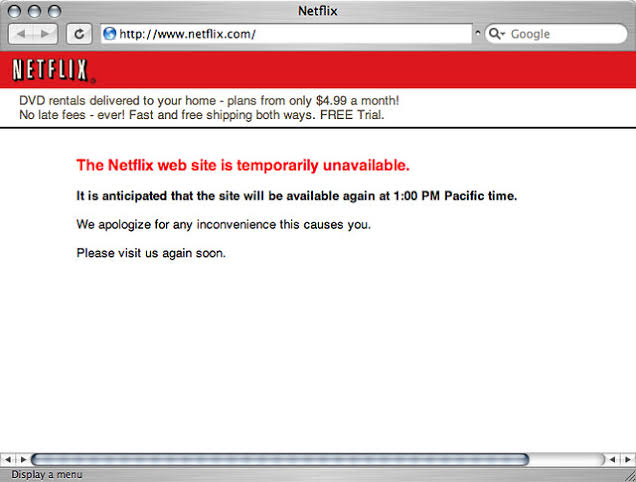Minimize the window with yellow button
The width and height of the screenshot is (636, 482).
pyautogui.click(x=33, y=11)
